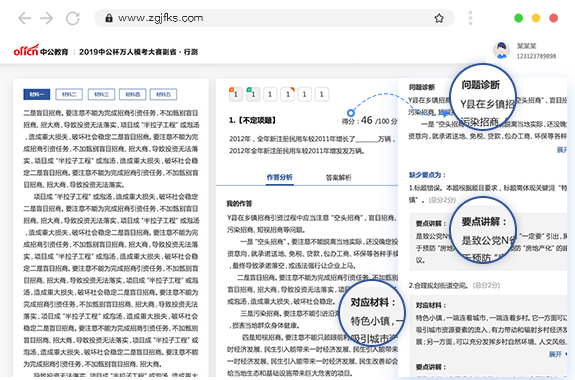Reload the page with the refresh icon
The height and width of the screenshot is (380, 575).
tap(73, 18)
